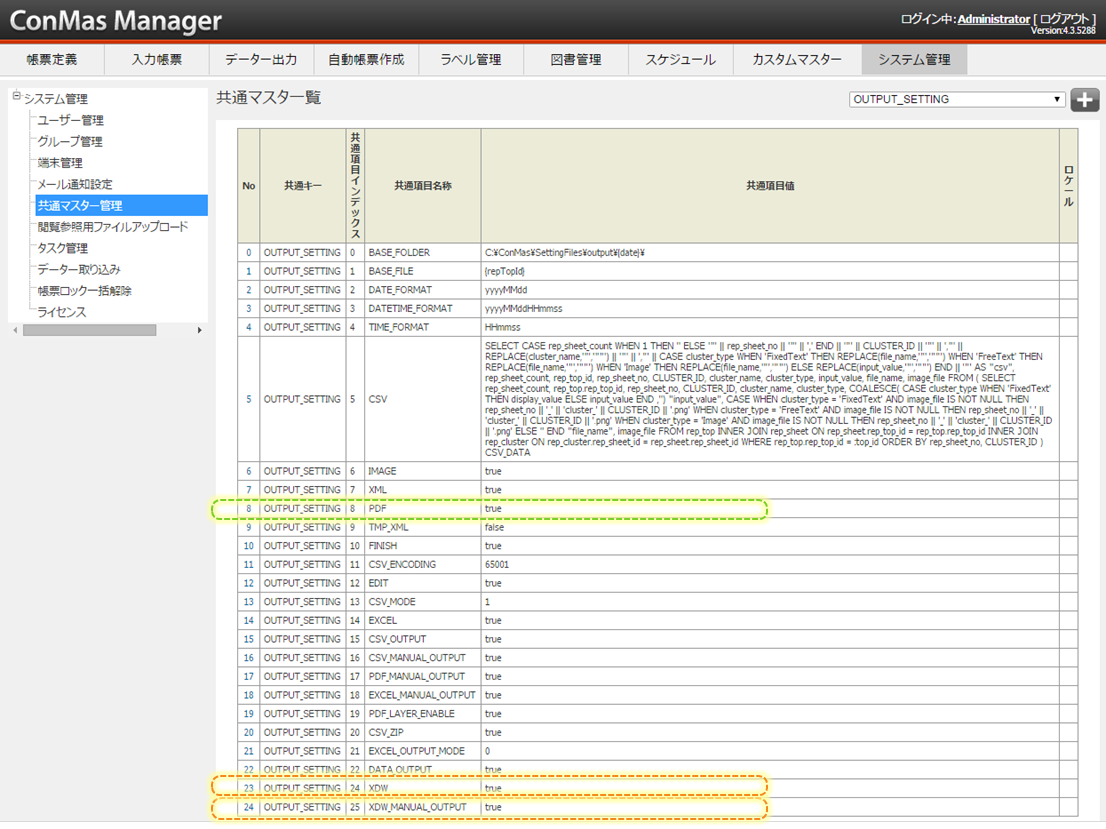Image resolution: width=1106 pixels, height=829 pixels.
Task: Open the データー出力 menu tab
Action: (x=261, y=60)
